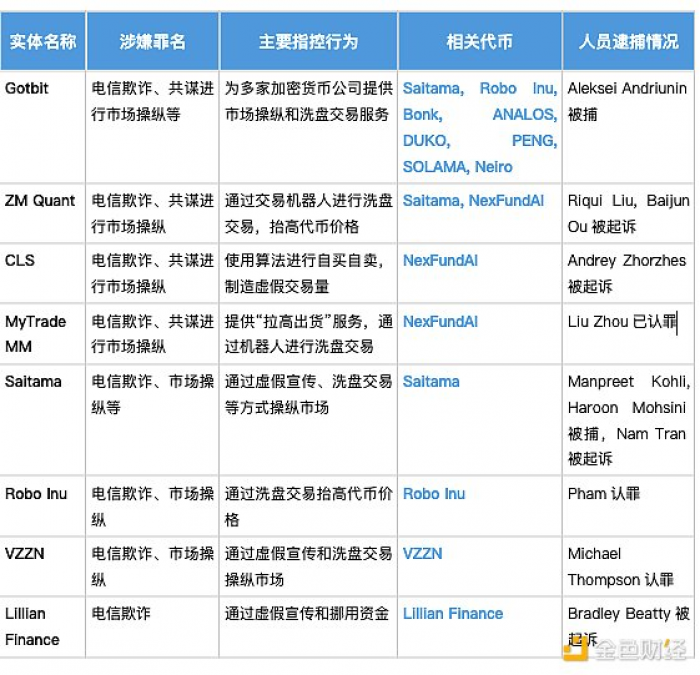Click VZZN row charge cell
The height and width of the screenshot is (675, 700).
152,567
